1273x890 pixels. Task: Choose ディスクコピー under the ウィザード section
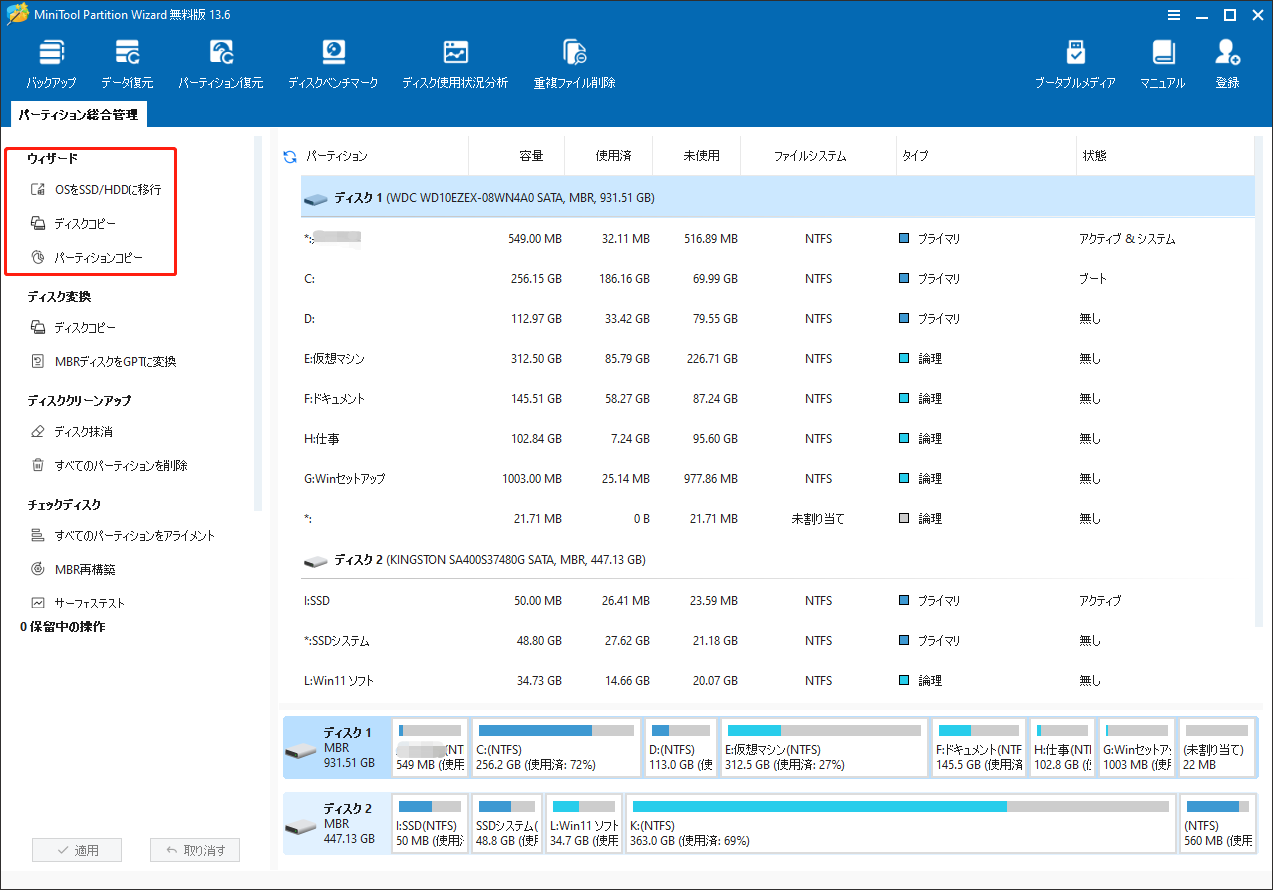[x=73, y=223]
